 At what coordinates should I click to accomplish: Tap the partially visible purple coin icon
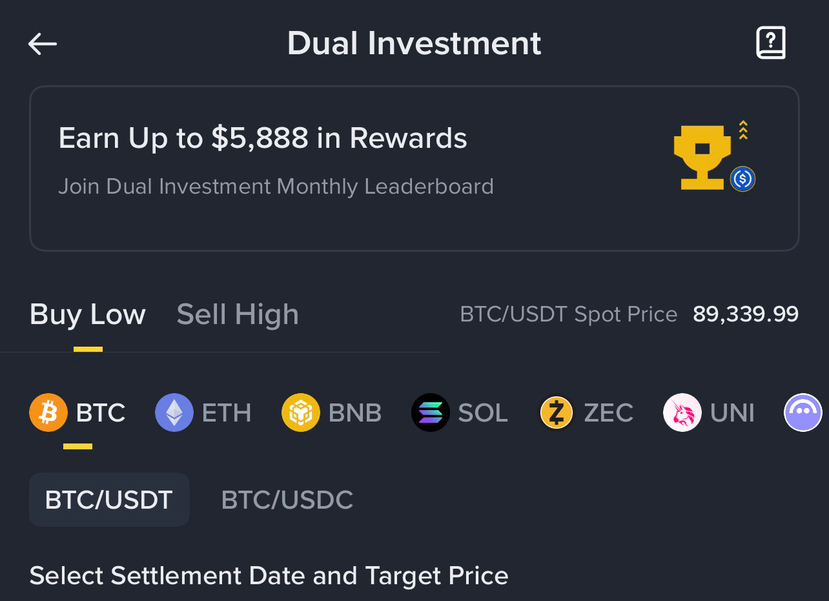click(x=803, y=412)
